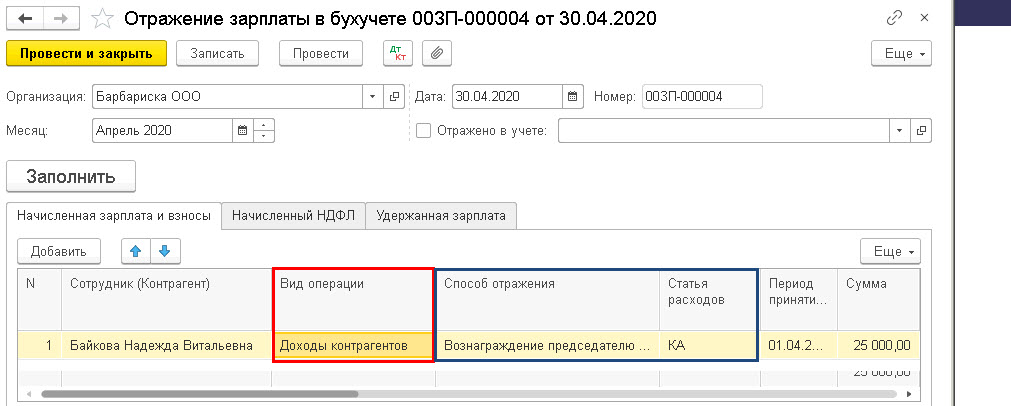The width and height of the screenshot is (1011, 406).
Task: Add document to favorites with star
Action: [103, 19]
